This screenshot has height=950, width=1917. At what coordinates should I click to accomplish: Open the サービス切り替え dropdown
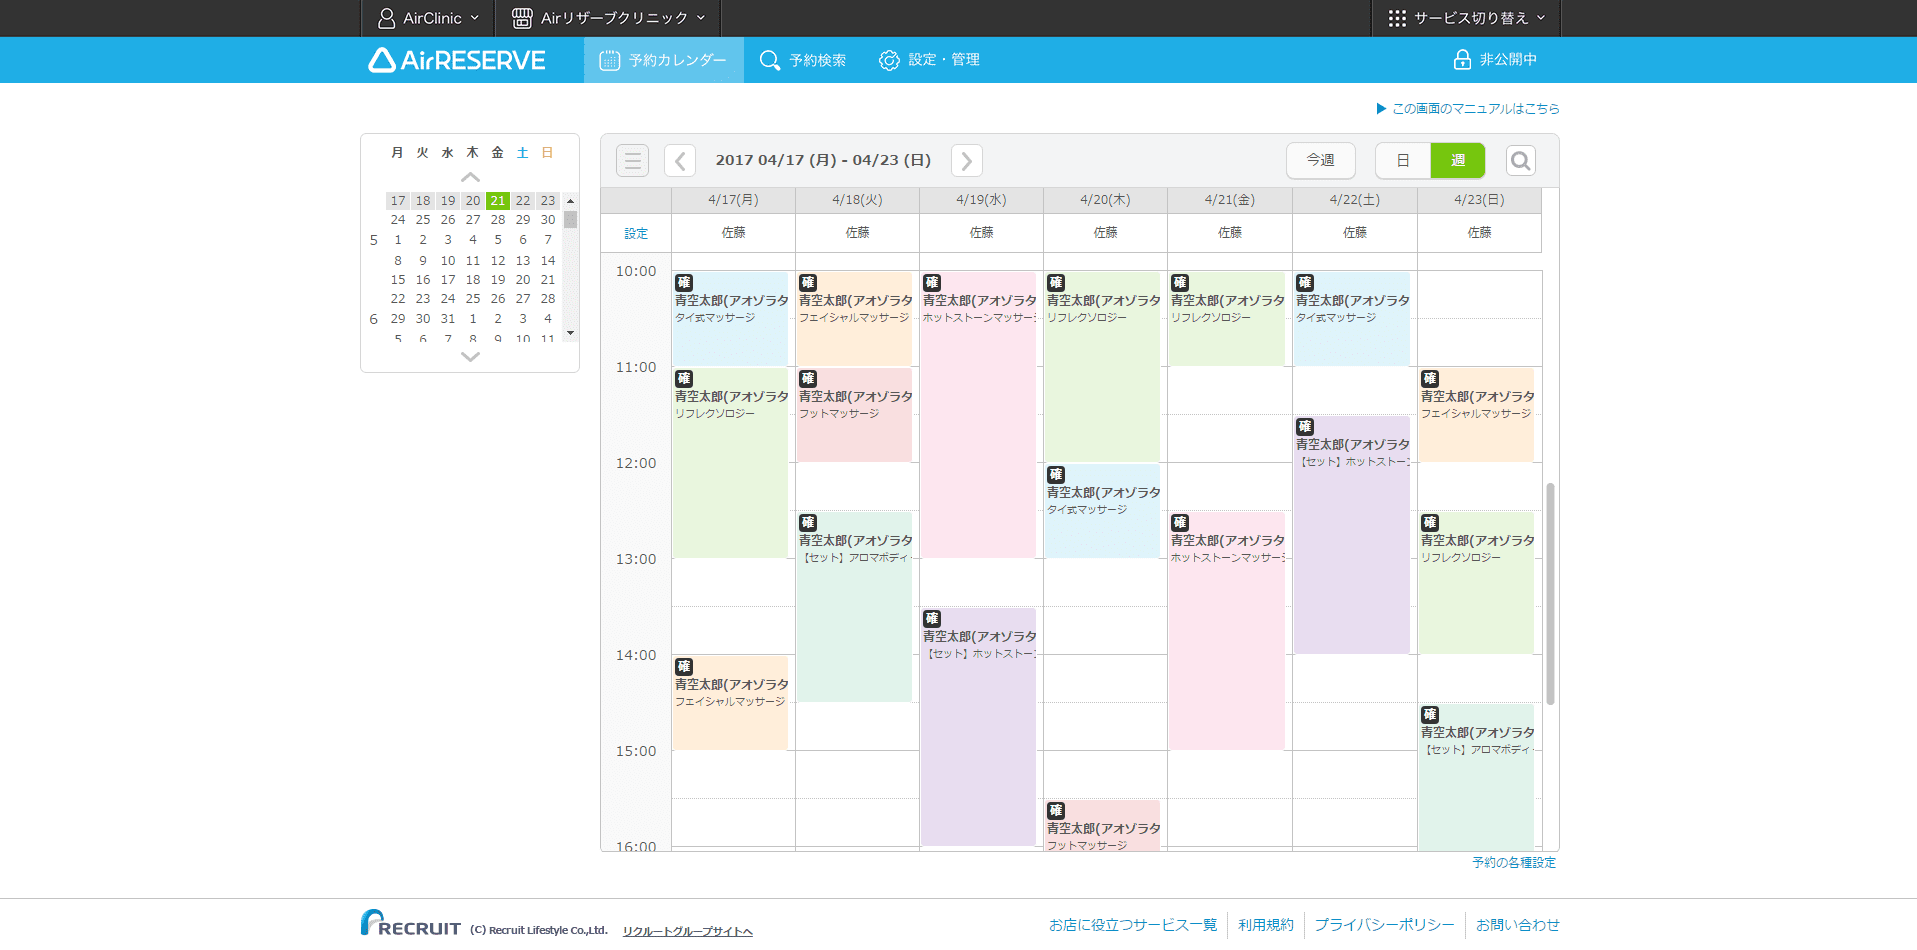[1466, 18]
